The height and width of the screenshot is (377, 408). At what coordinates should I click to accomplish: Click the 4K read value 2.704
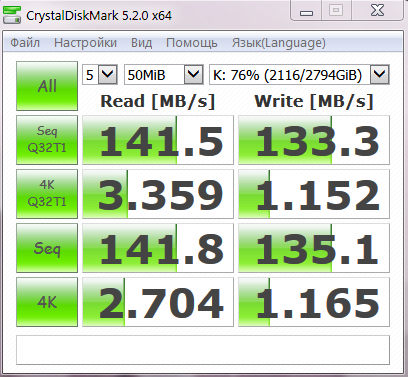(x=158, y=302)
